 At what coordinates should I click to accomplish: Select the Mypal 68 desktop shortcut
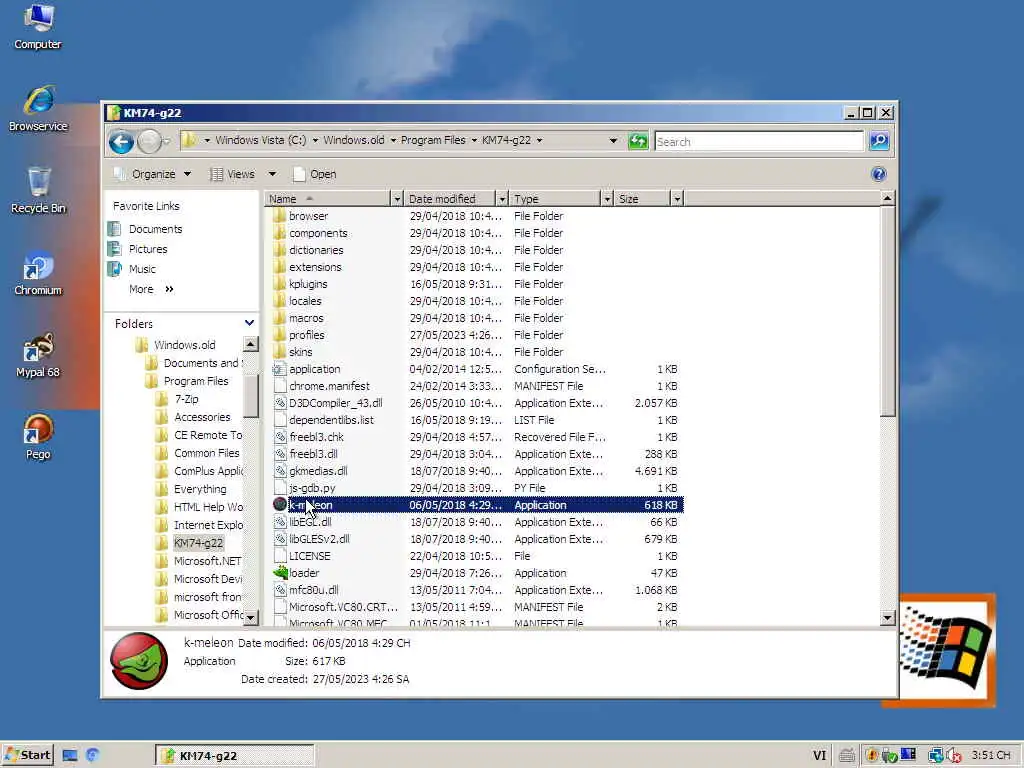[x=38, y=355]
